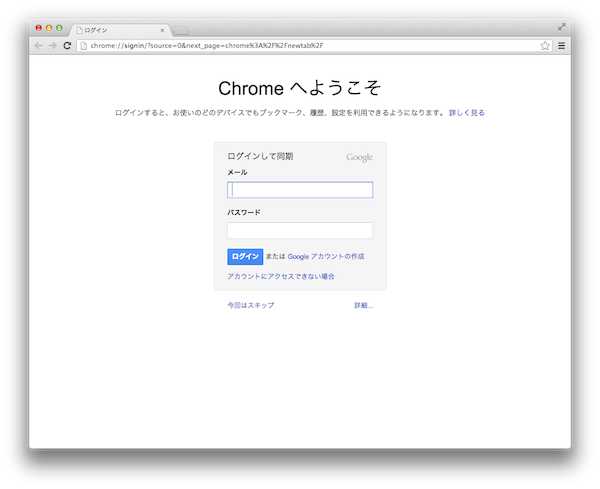Open the 詳細... link

click(x=363, y=305)
